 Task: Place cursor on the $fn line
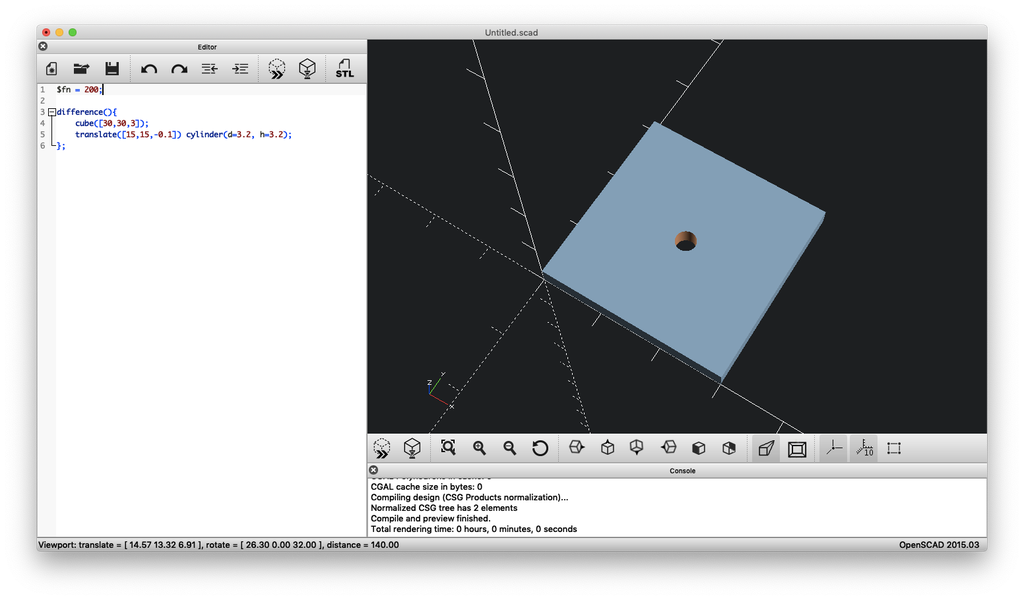coord(90,88)
